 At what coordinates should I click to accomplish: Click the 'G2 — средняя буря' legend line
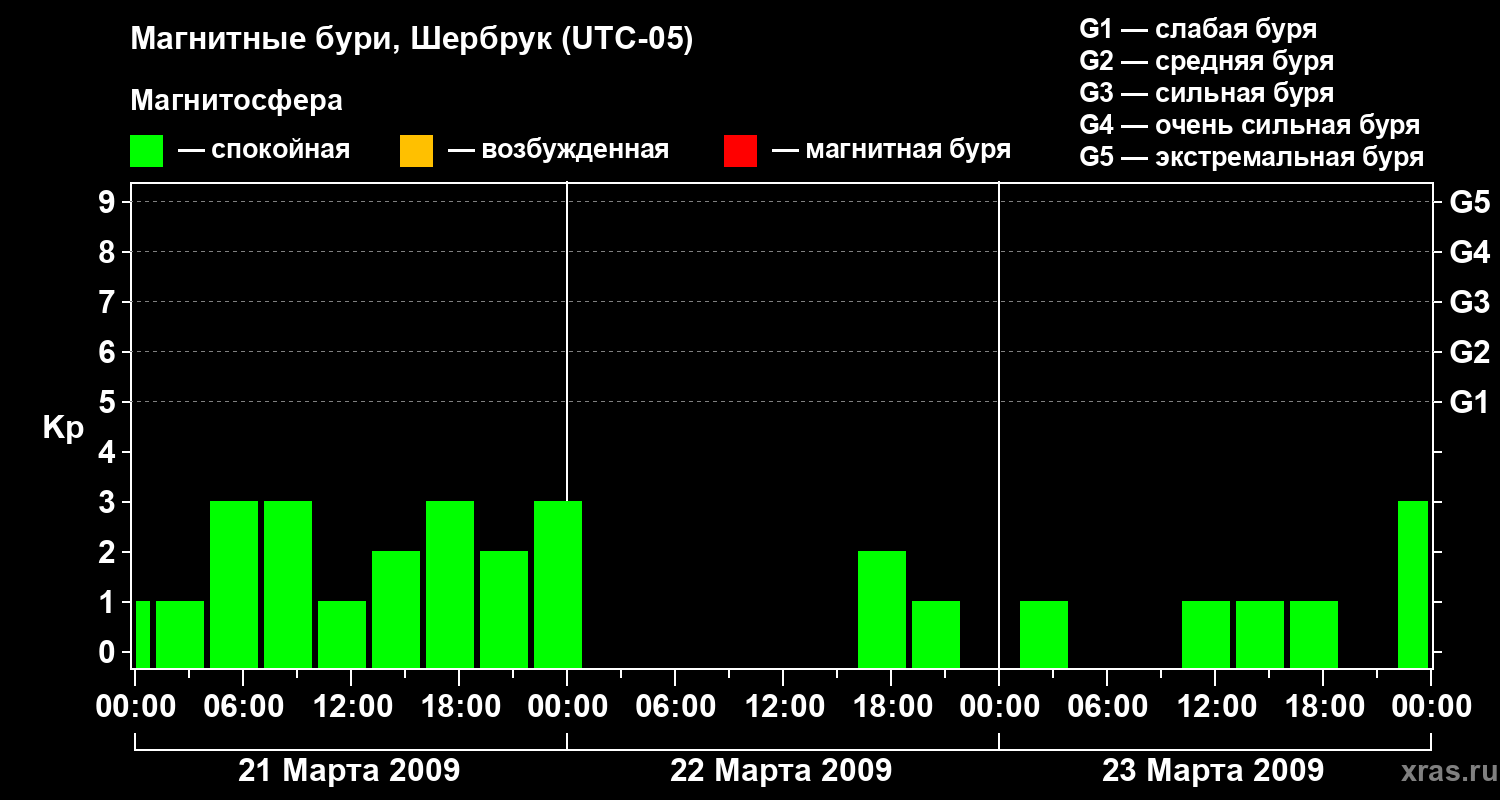[1207, 61]
